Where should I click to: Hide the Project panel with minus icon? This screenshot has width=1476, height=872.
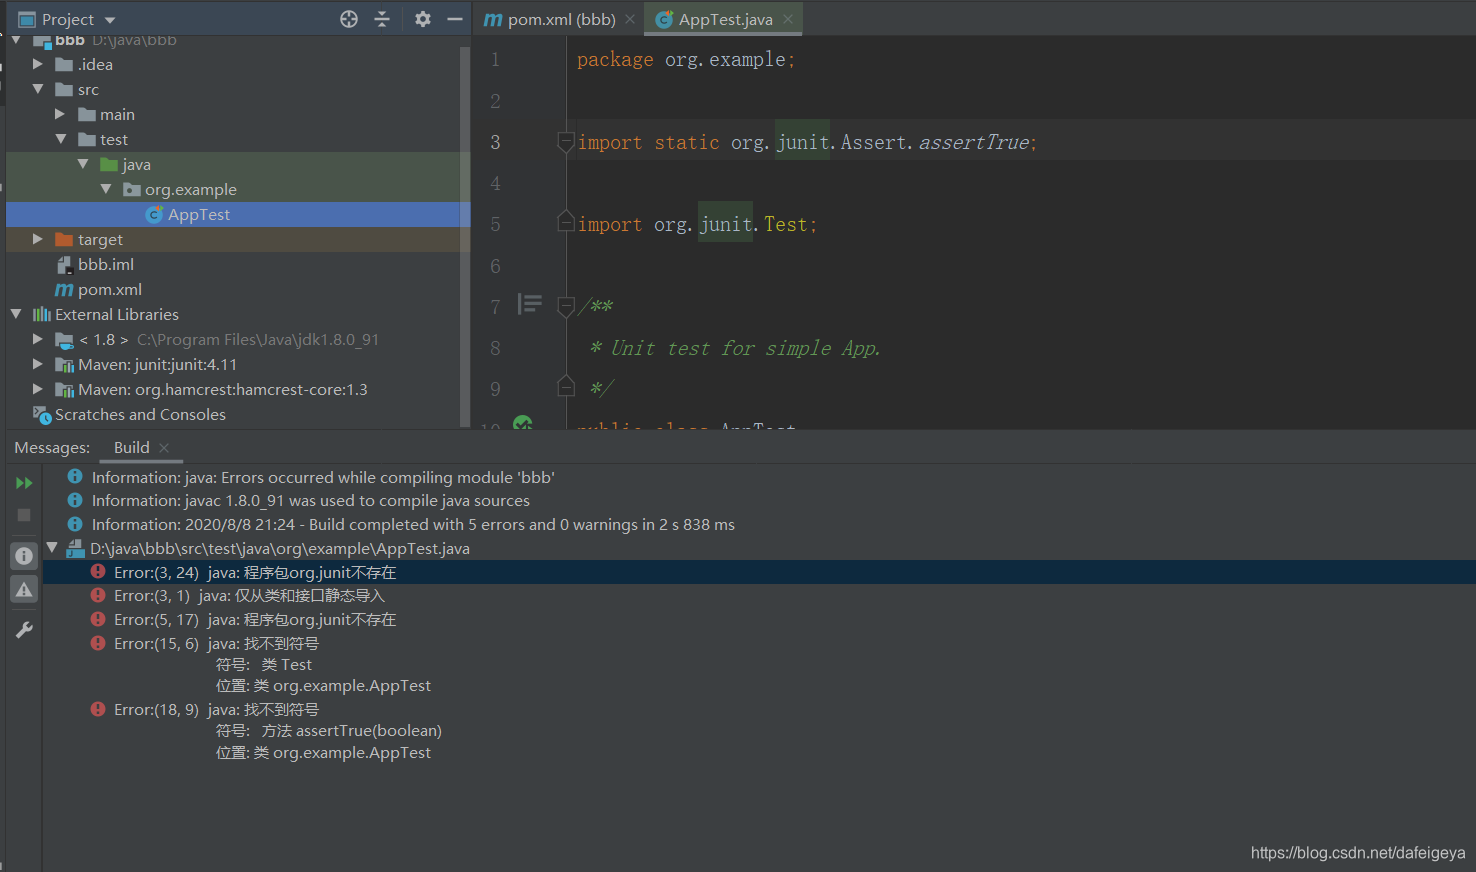click(455, 19)
